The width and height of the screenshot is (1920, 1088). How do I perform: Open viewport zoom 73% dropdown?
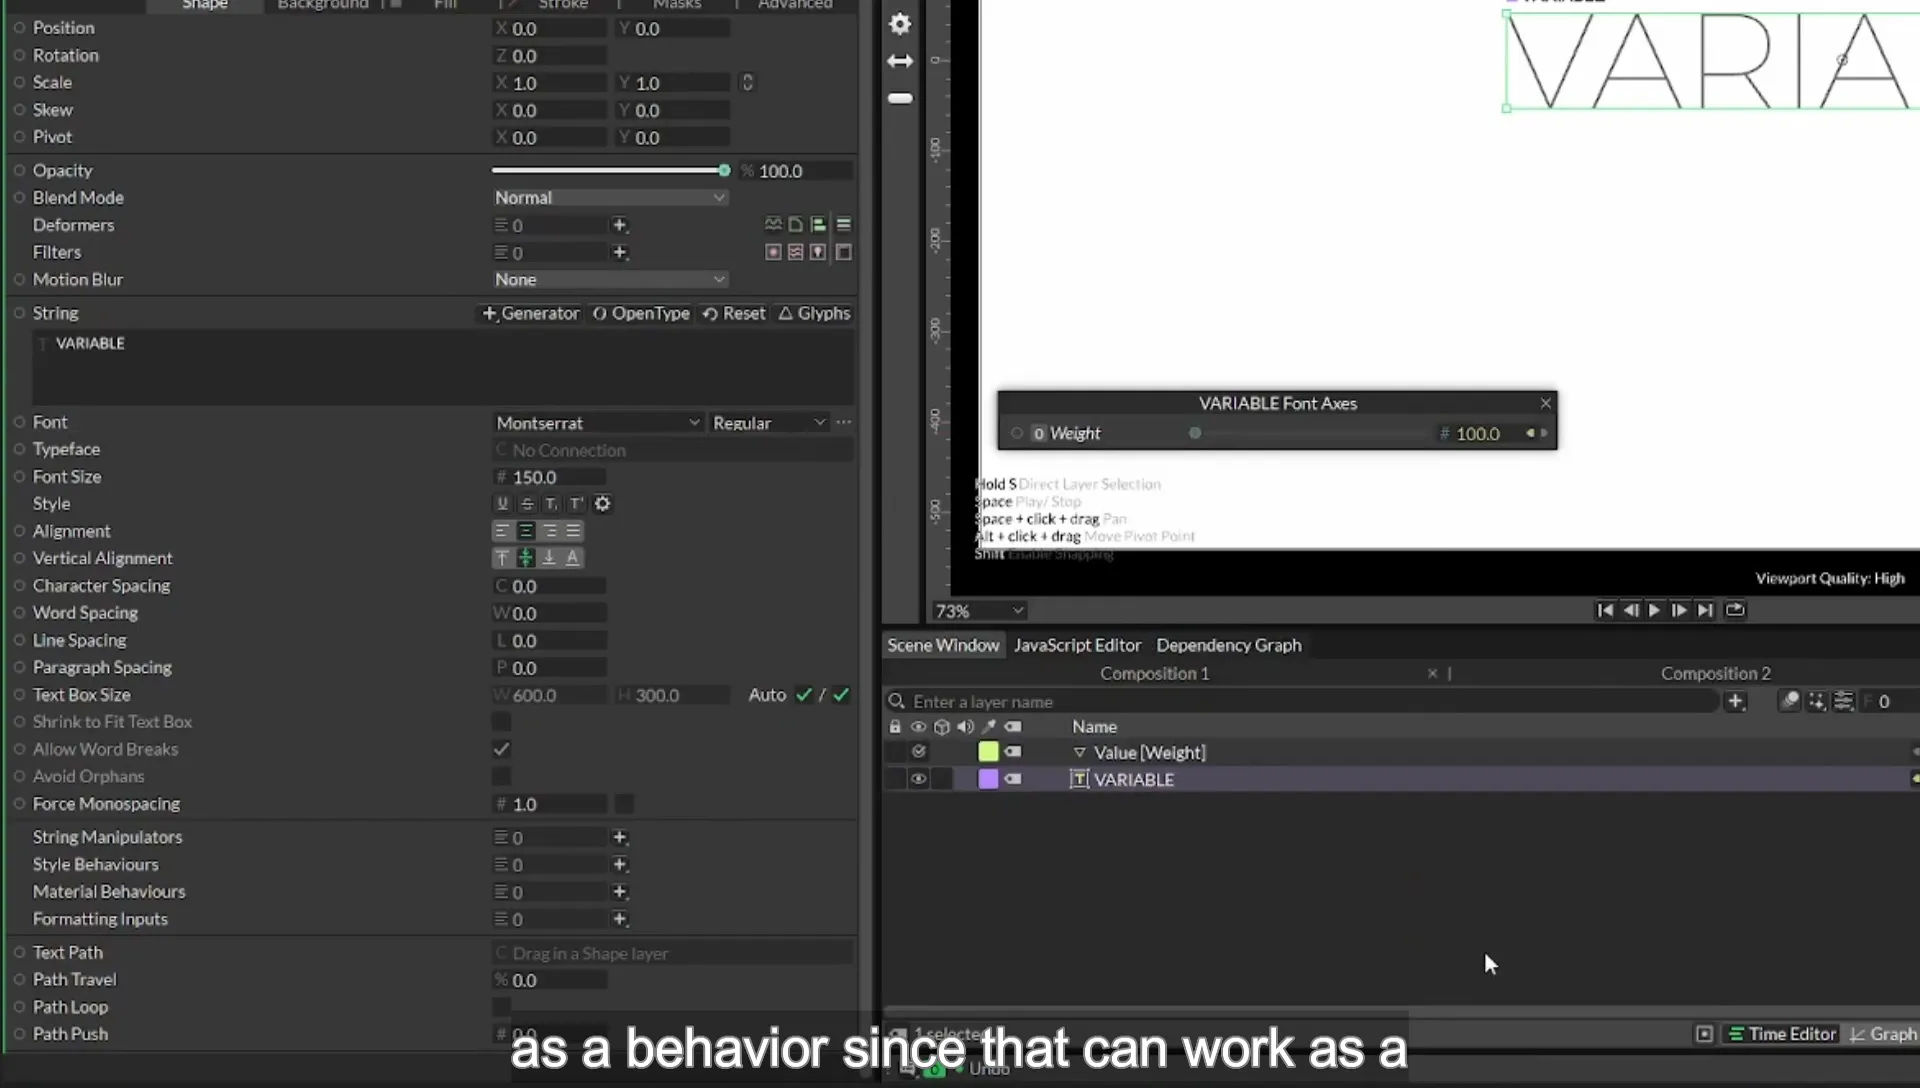click(979, 611)
